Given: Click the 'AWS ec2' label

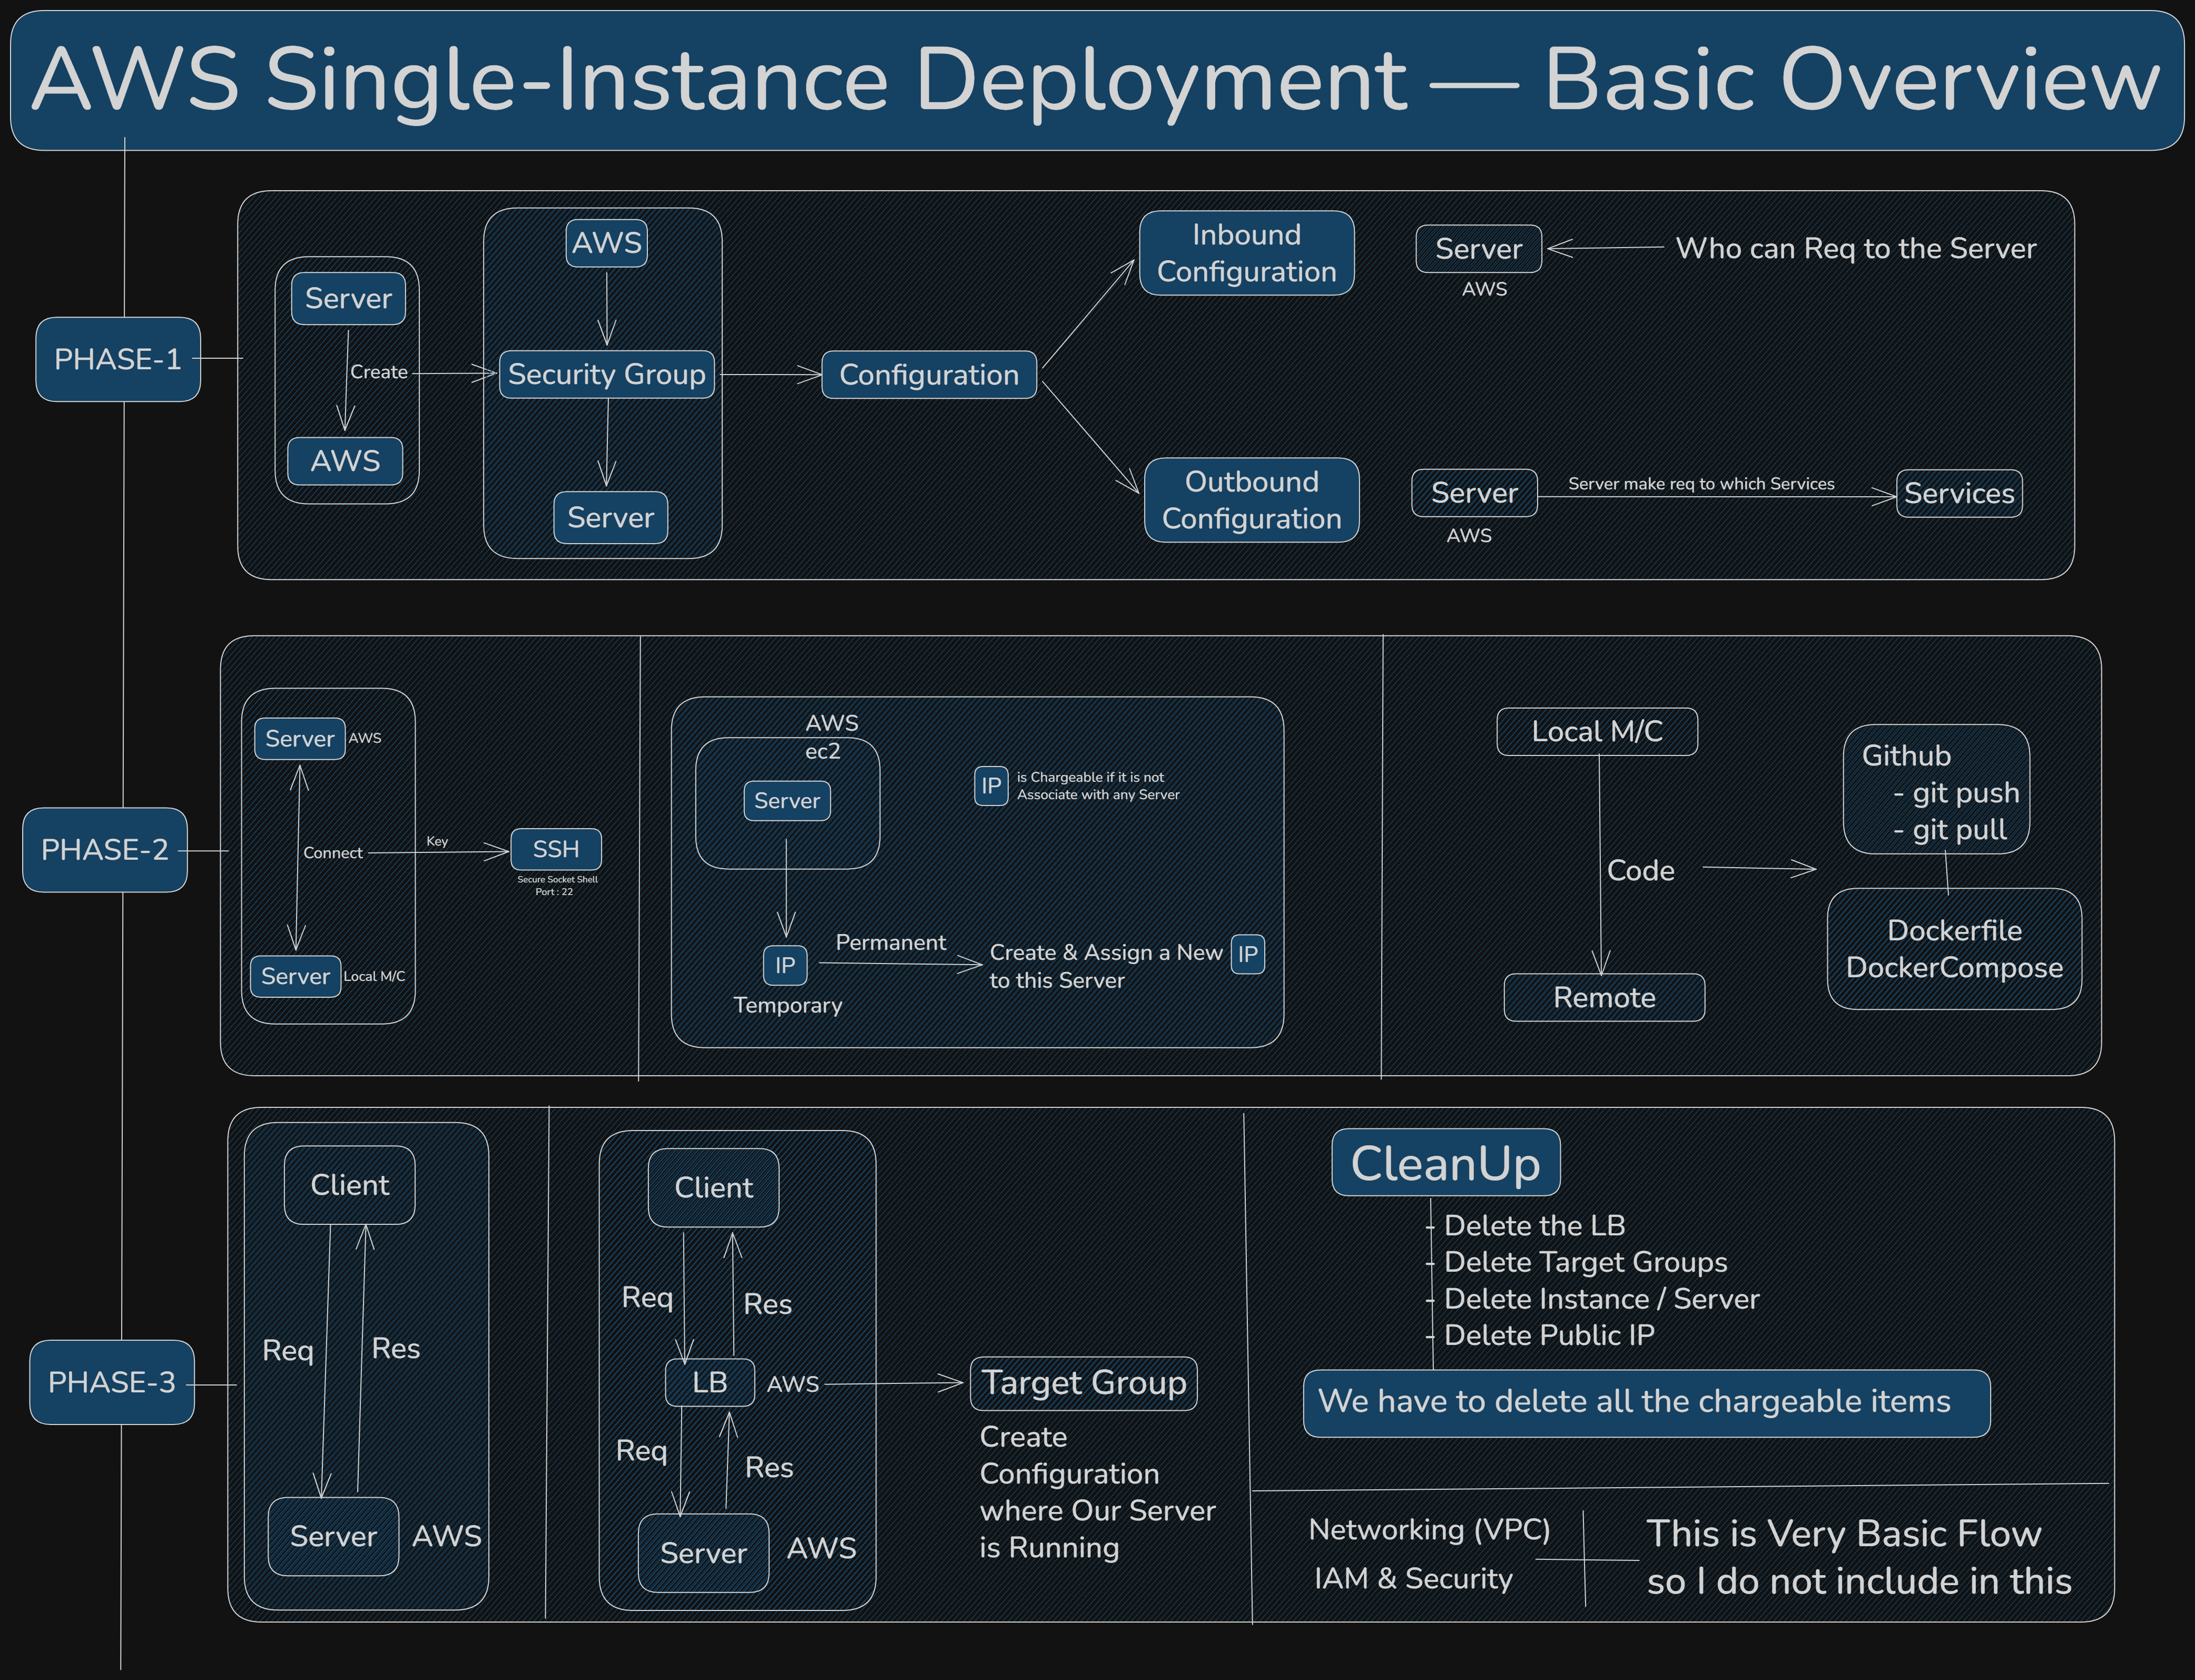Looking at the screenshot, I should [x=832, y=737].
